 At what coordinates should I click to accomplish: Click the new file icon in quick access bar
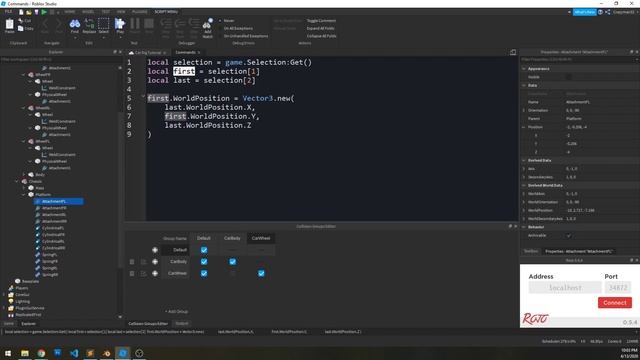[x=21, y=12]
